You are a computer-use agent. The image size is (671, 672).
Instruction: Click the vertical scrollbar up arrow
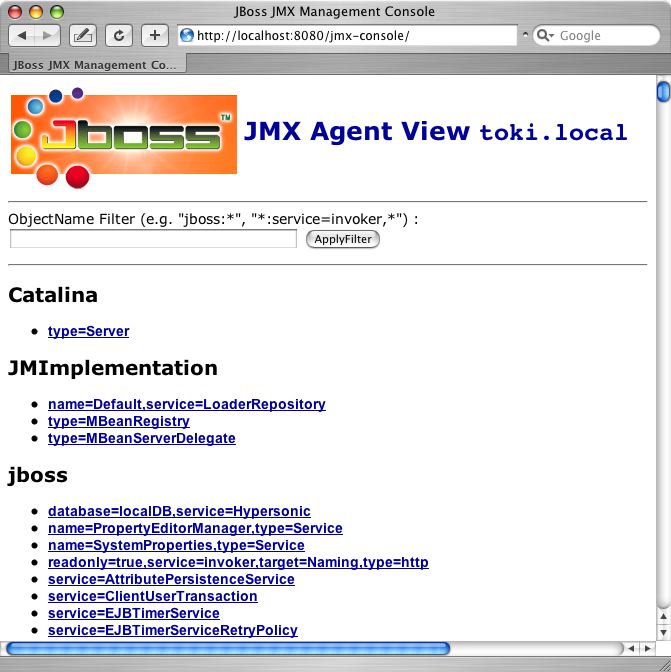(x=663, y=616)
